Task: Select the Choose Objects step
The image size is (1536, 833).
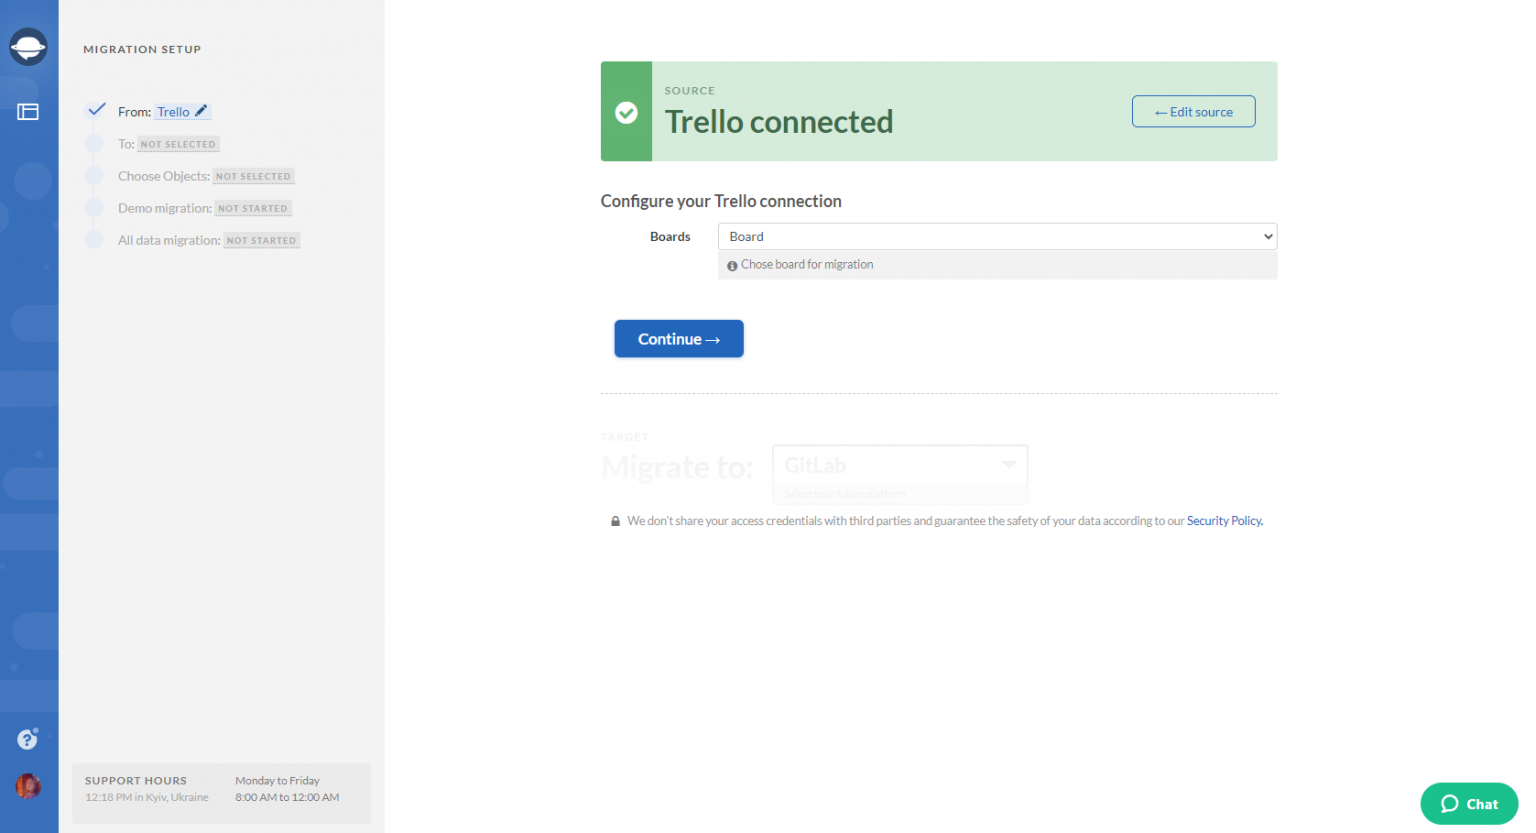Action: point(205,176)
